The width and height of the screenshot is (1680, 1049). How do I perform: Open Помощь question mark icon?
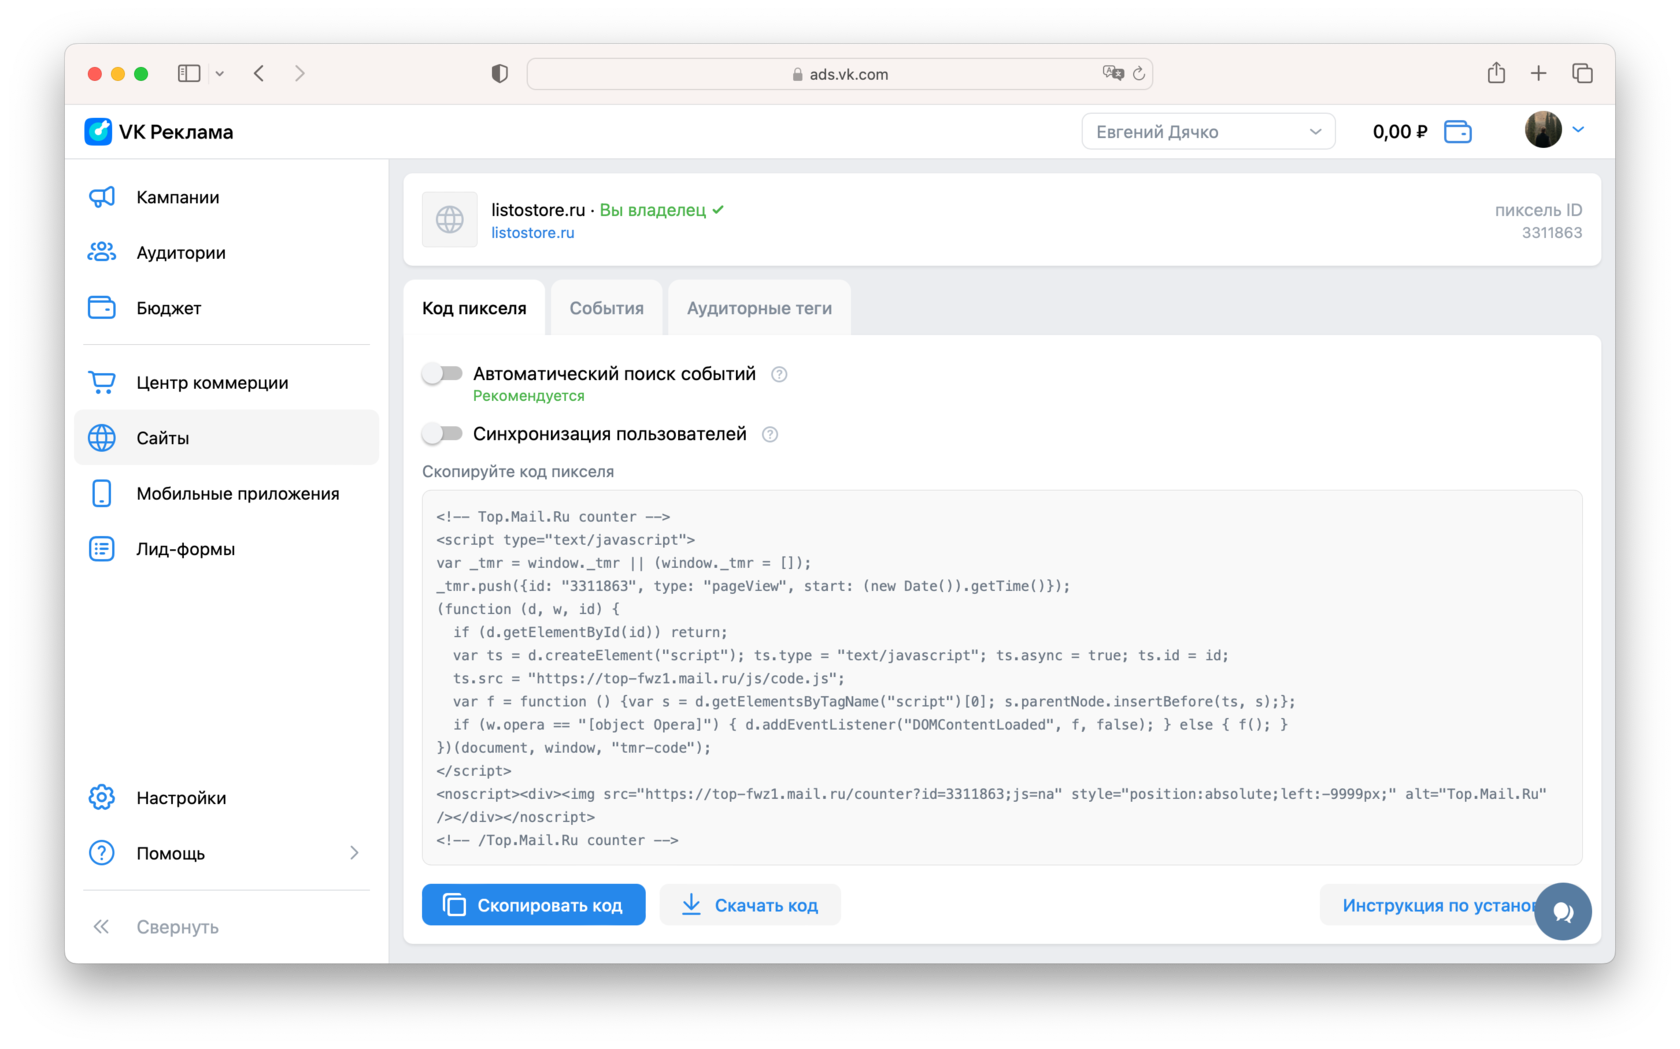point(102,853)
